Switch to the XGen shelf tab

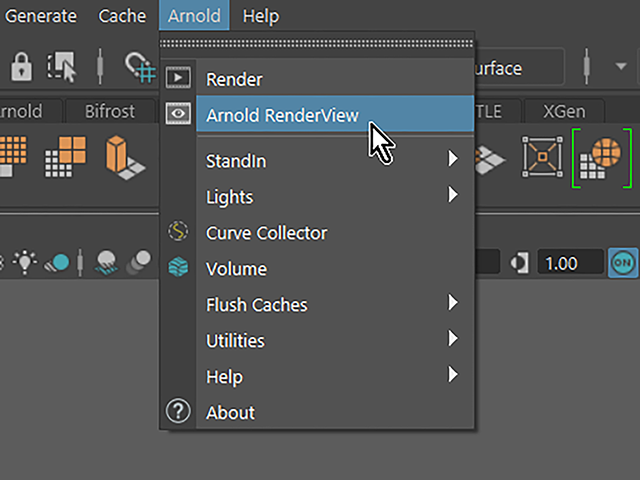coord(564,111)
